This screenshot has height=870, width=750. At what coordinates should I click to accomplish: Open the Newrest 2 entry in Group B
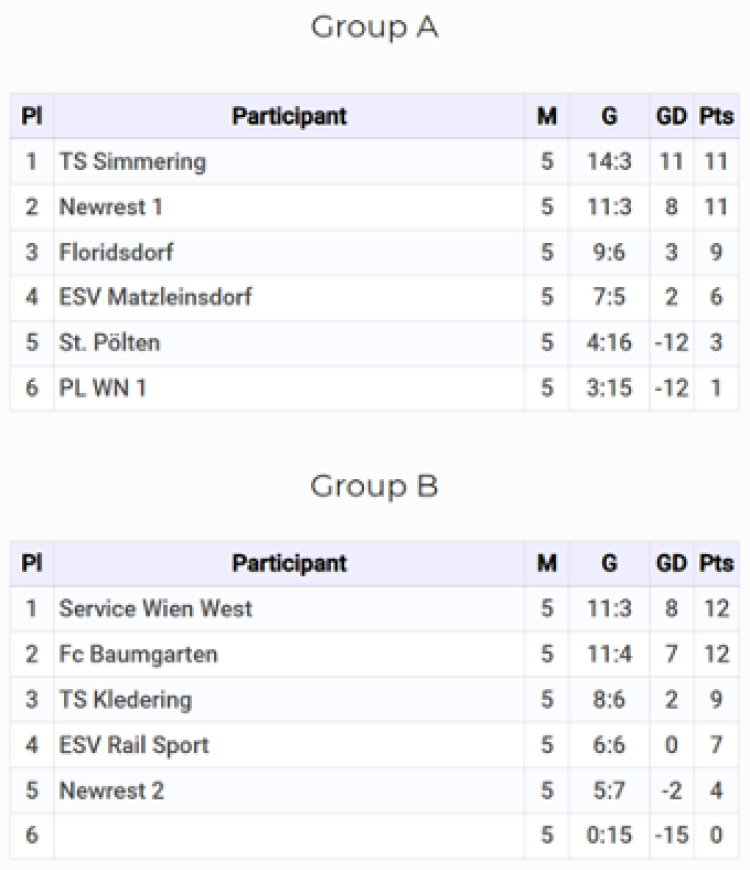click(112, 791)
